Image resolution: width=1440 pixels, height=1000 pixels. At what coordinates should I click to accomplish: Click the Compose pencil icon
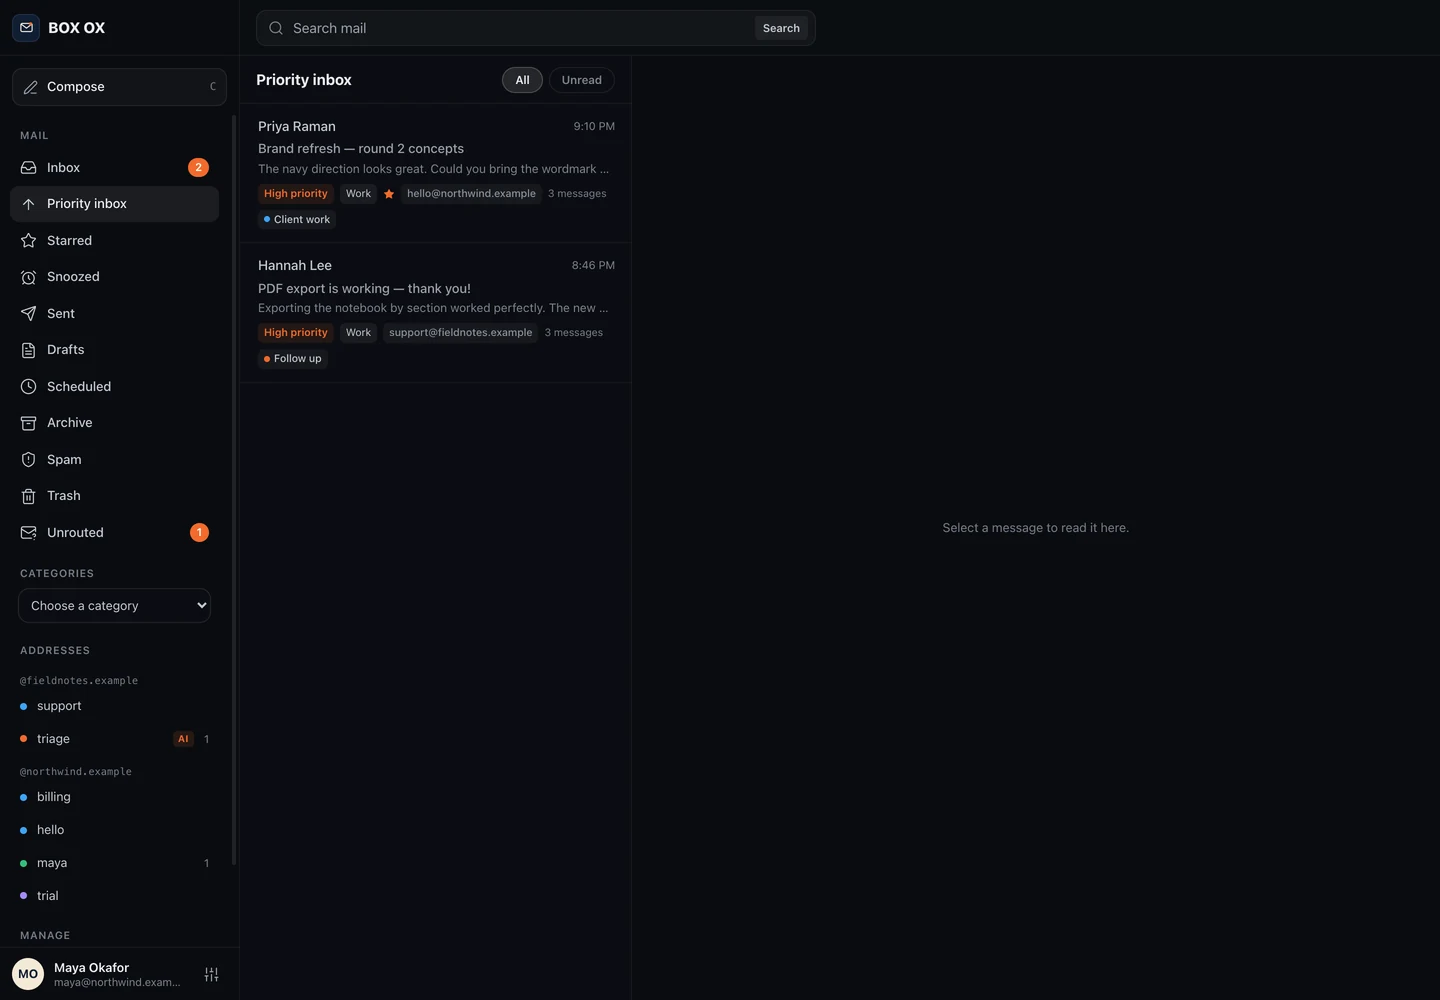click(31, 87)
